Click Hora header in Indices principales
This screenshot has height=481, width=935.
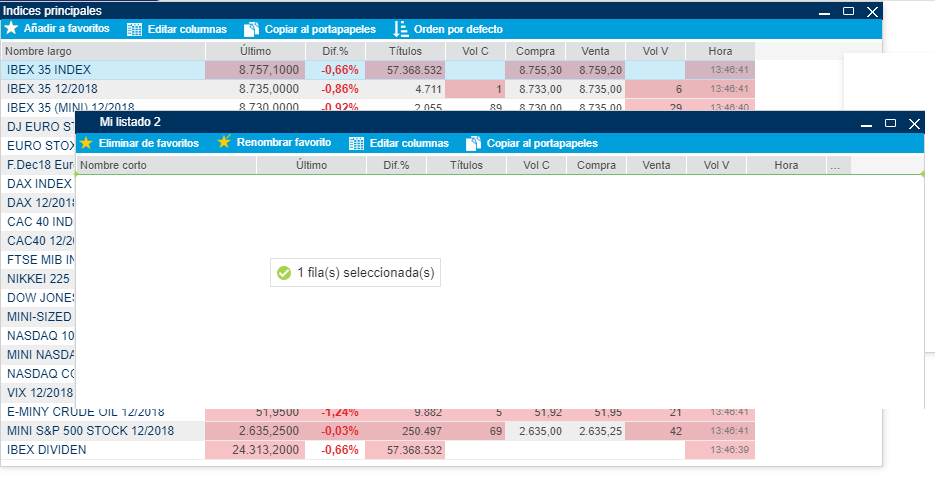720,51
